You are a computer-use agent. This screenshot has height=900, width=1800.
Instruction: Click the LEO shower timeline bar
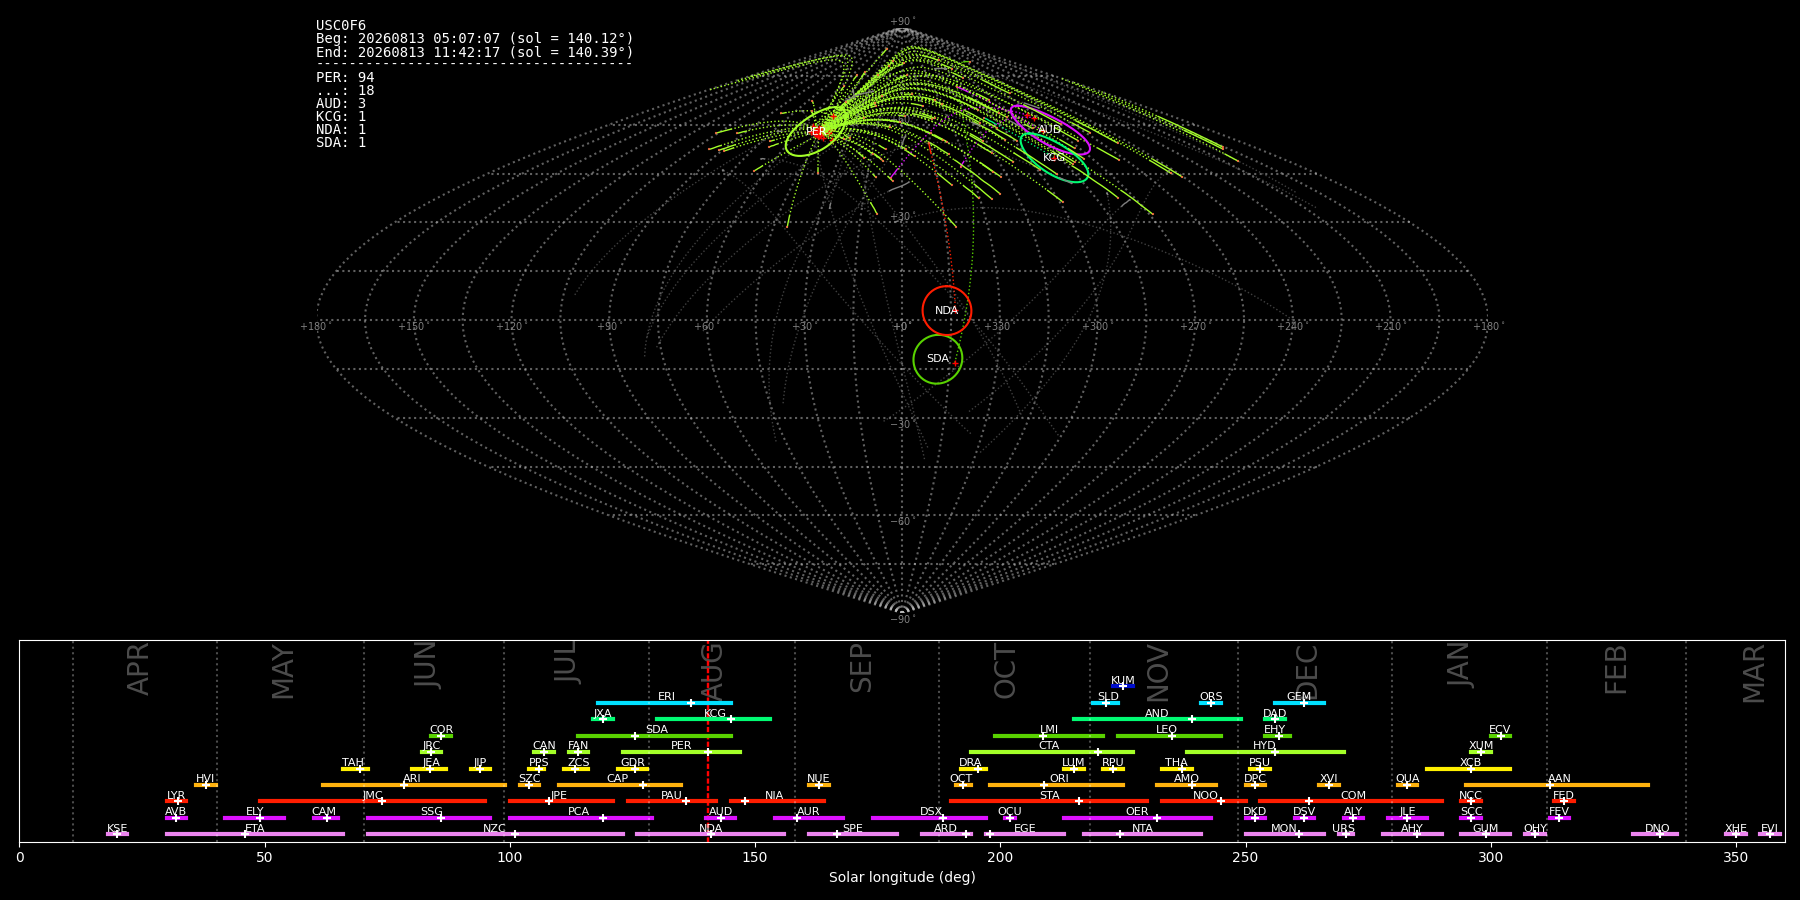click(x=1169, y=736)
